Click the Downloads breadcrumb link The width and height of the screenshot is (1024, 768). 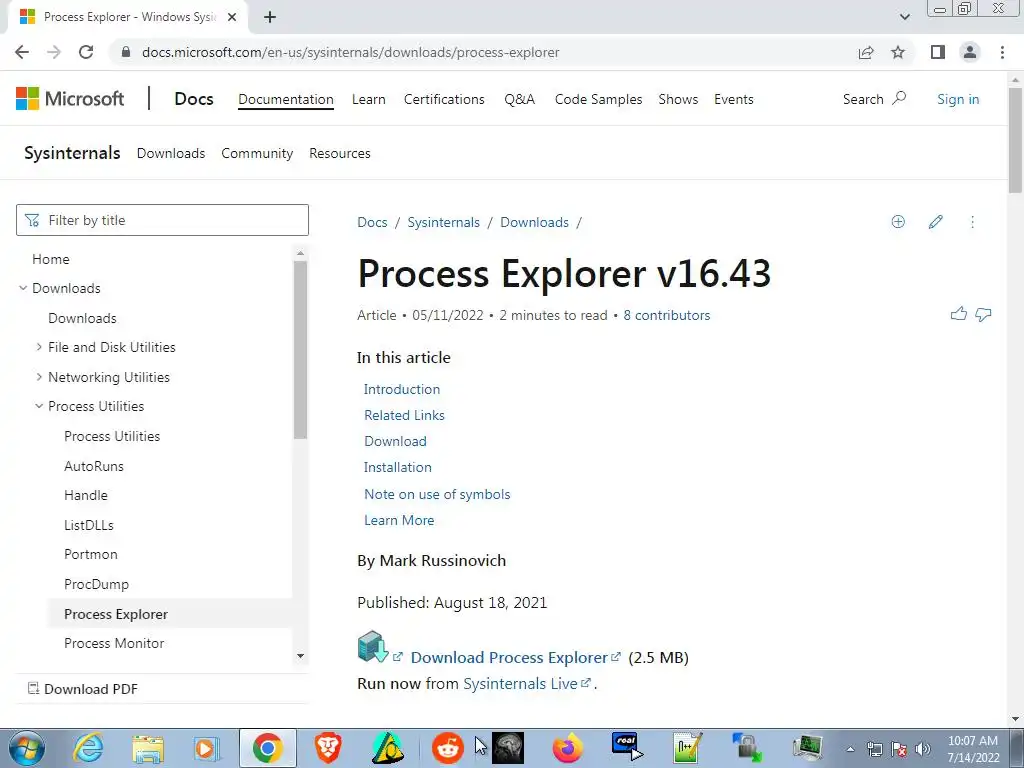click(x=534, y=223)
